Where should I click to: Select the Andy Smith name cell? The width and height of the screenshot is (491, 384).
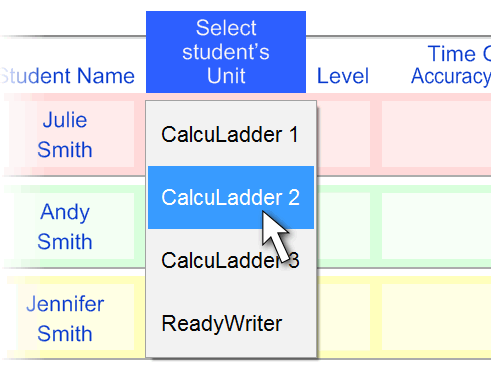pyautogui.click(x=65, y=226)
